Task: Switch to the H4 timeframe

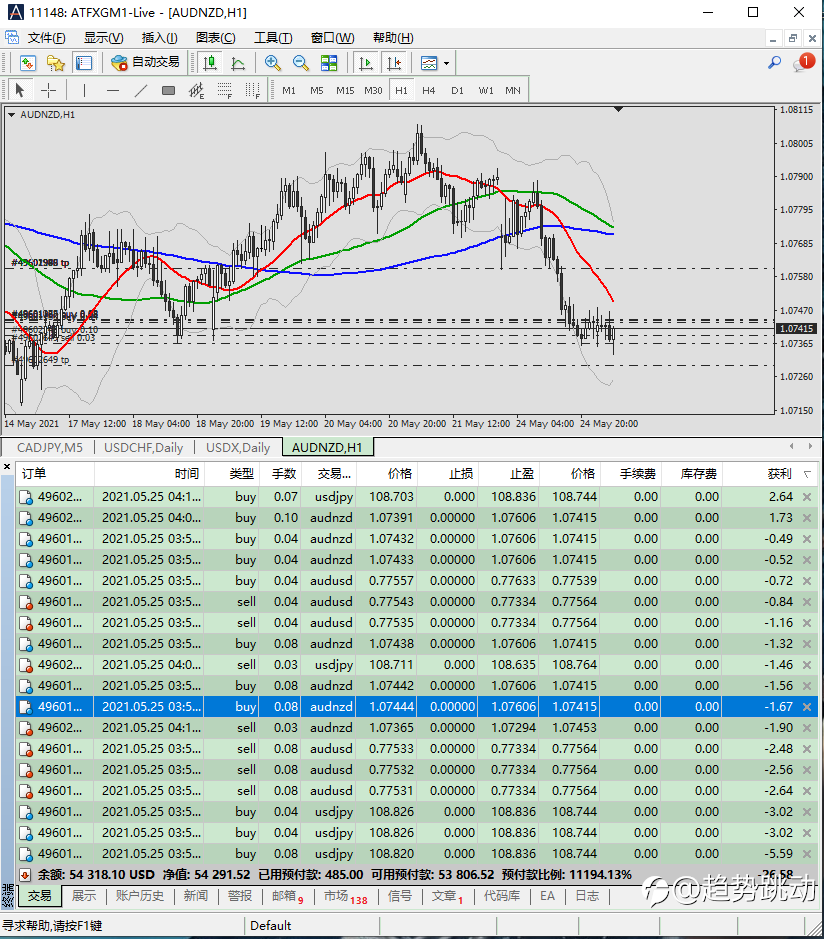Action: pyautogui.click(x=428, y=90)
